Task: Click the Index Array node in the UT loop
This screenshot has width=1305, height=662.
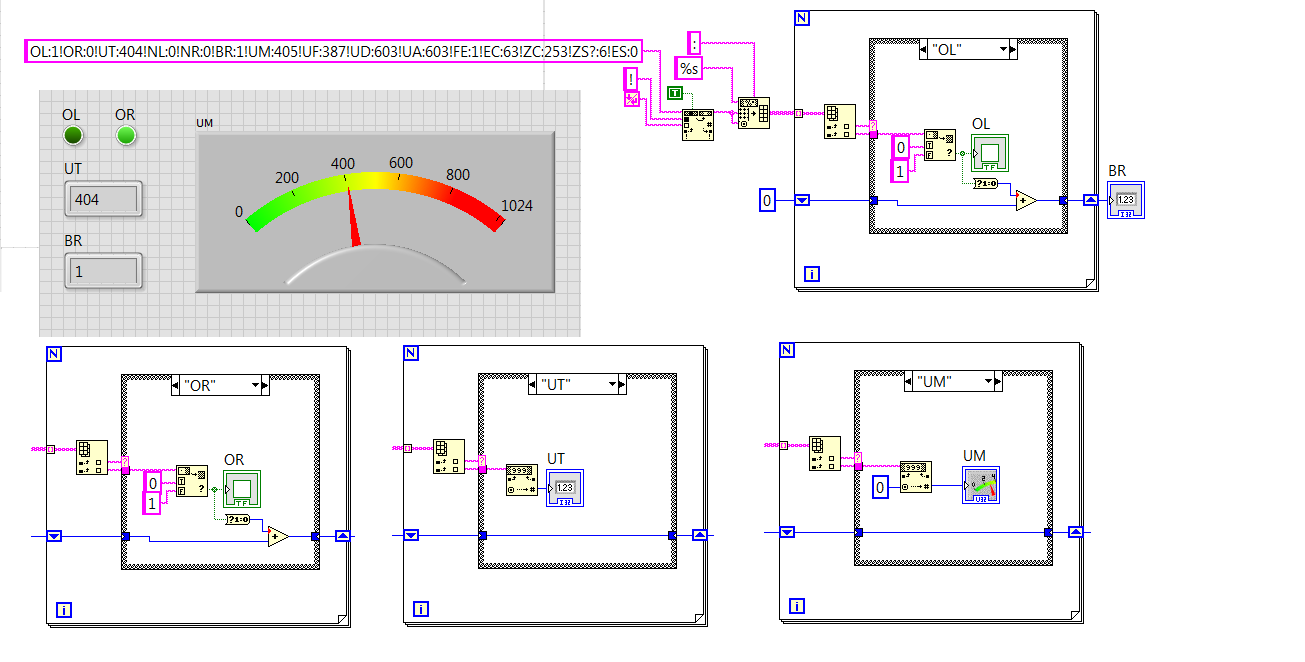Action: 449,457
